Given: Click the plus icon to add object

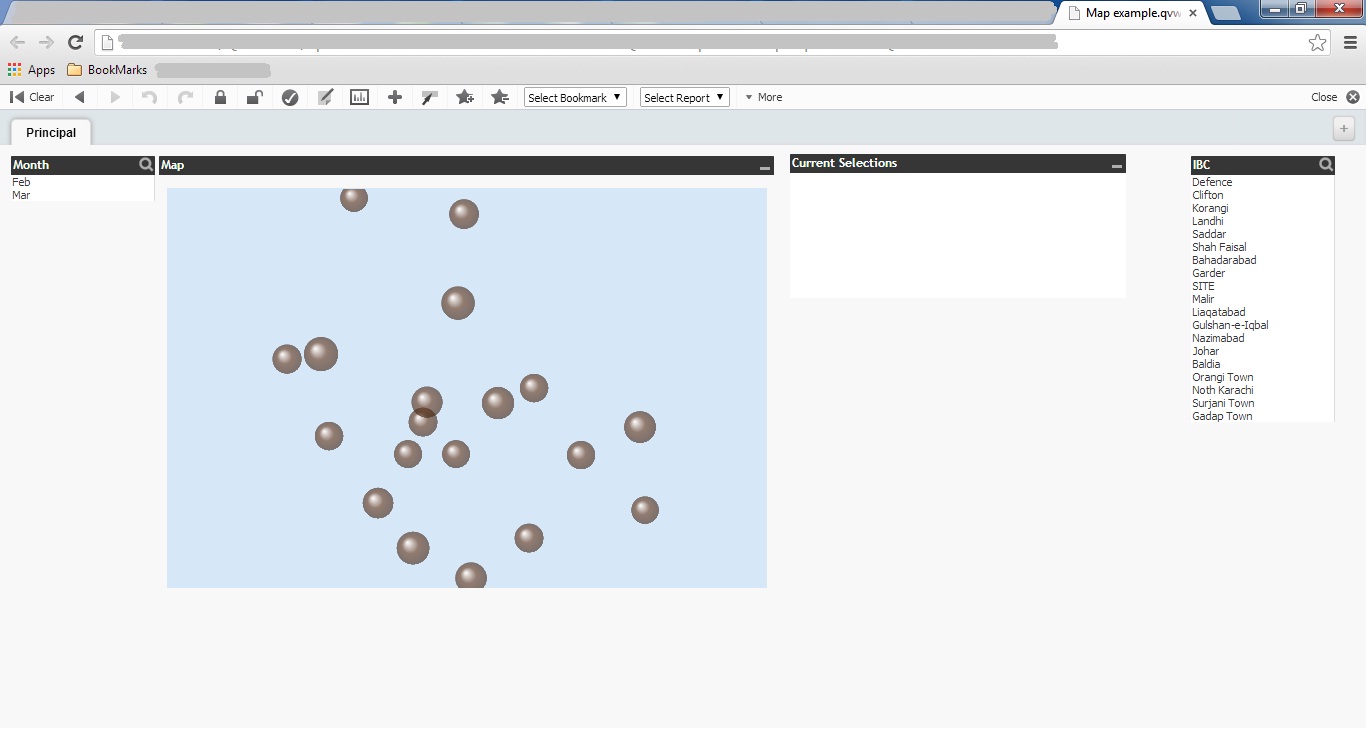Looking at the screenshot, I should (x=395, y=97).
